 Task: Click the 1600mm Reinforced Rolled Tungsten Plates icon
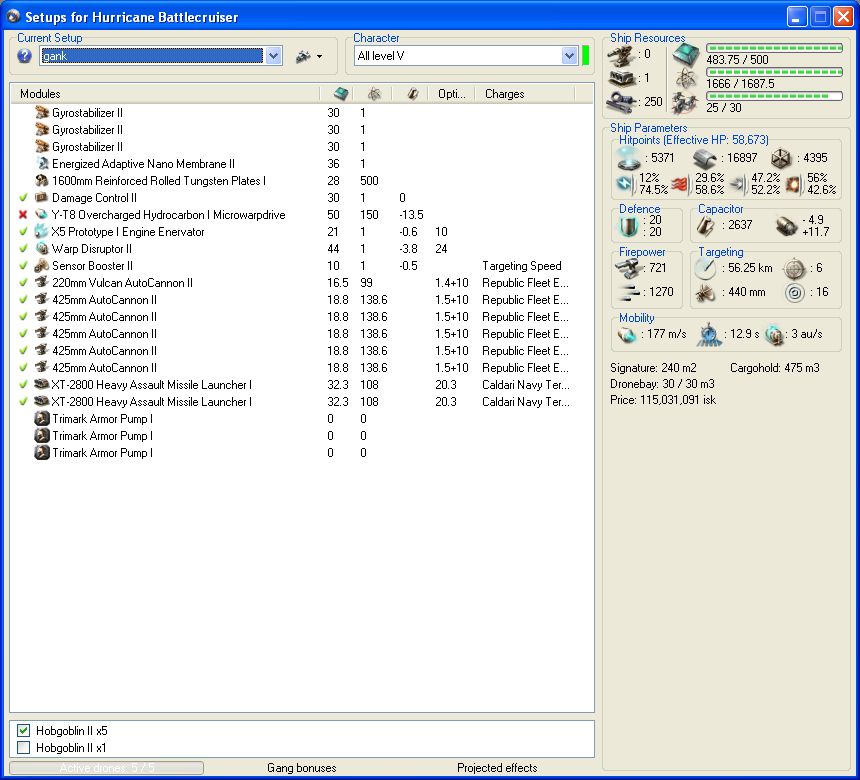(x=42, y=180)
